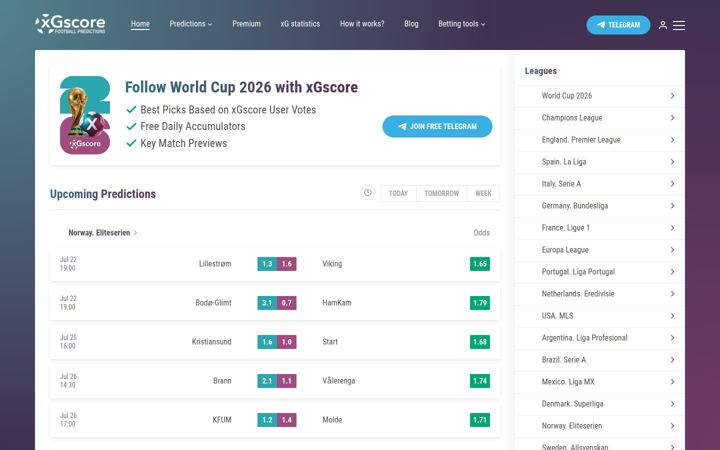Screen dimensions: 720x450
Task: Click the Bodø-Glimt team name
Action: [x=214, y=303]
